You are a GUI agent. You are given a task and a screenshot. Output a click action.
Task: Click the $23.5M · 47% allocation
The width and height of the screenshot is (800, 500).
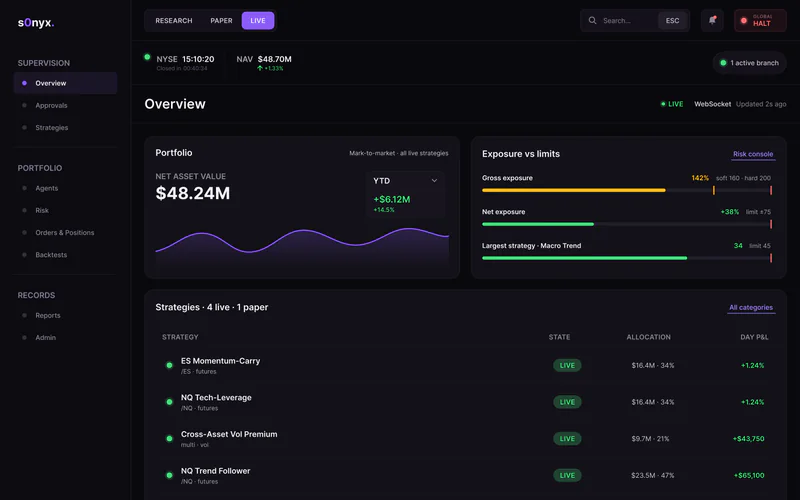pyautogui.click(x=653, y=476)
